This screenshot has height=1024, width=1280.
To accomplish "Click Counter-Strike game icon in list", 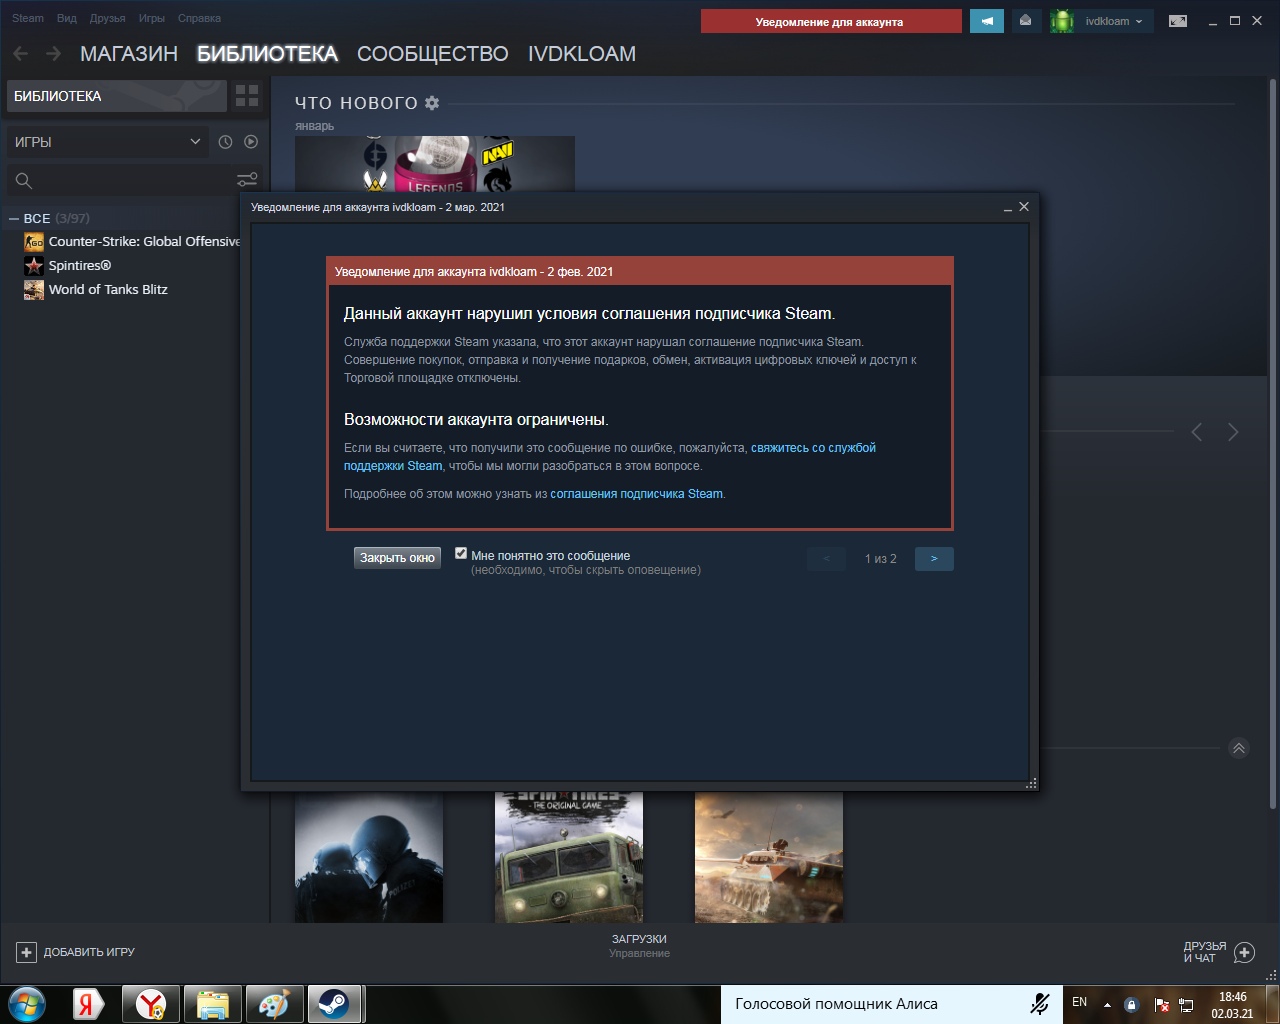I will [x=34, y=242].
